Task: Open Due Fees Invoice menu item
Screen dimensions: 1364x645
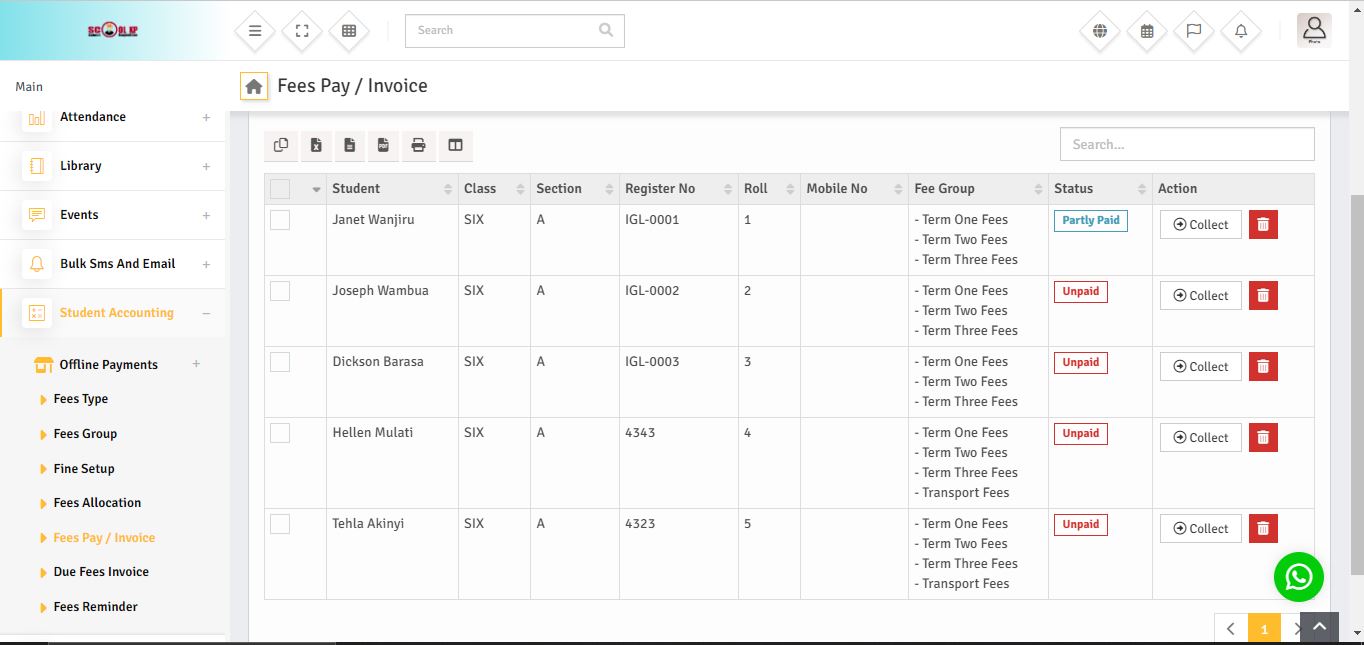Action: point(101,572)
